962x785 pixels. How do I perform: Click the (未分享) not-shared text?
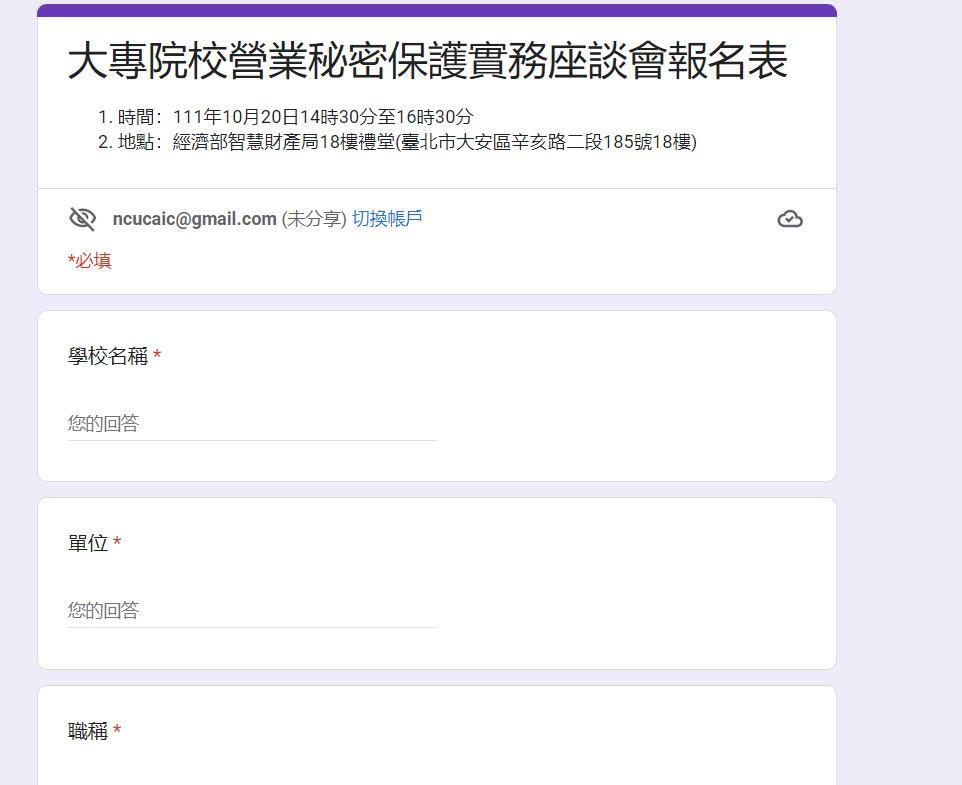(x=314, y=219)
